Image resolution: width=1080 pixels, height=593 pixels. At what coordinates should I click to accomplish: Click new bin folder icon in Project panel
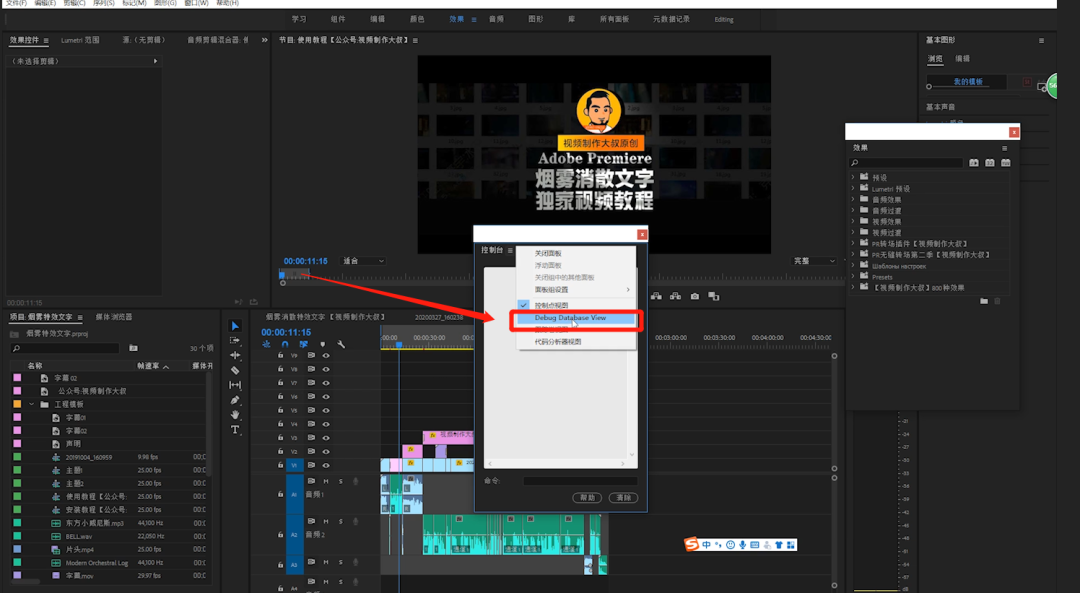[133, 348]
